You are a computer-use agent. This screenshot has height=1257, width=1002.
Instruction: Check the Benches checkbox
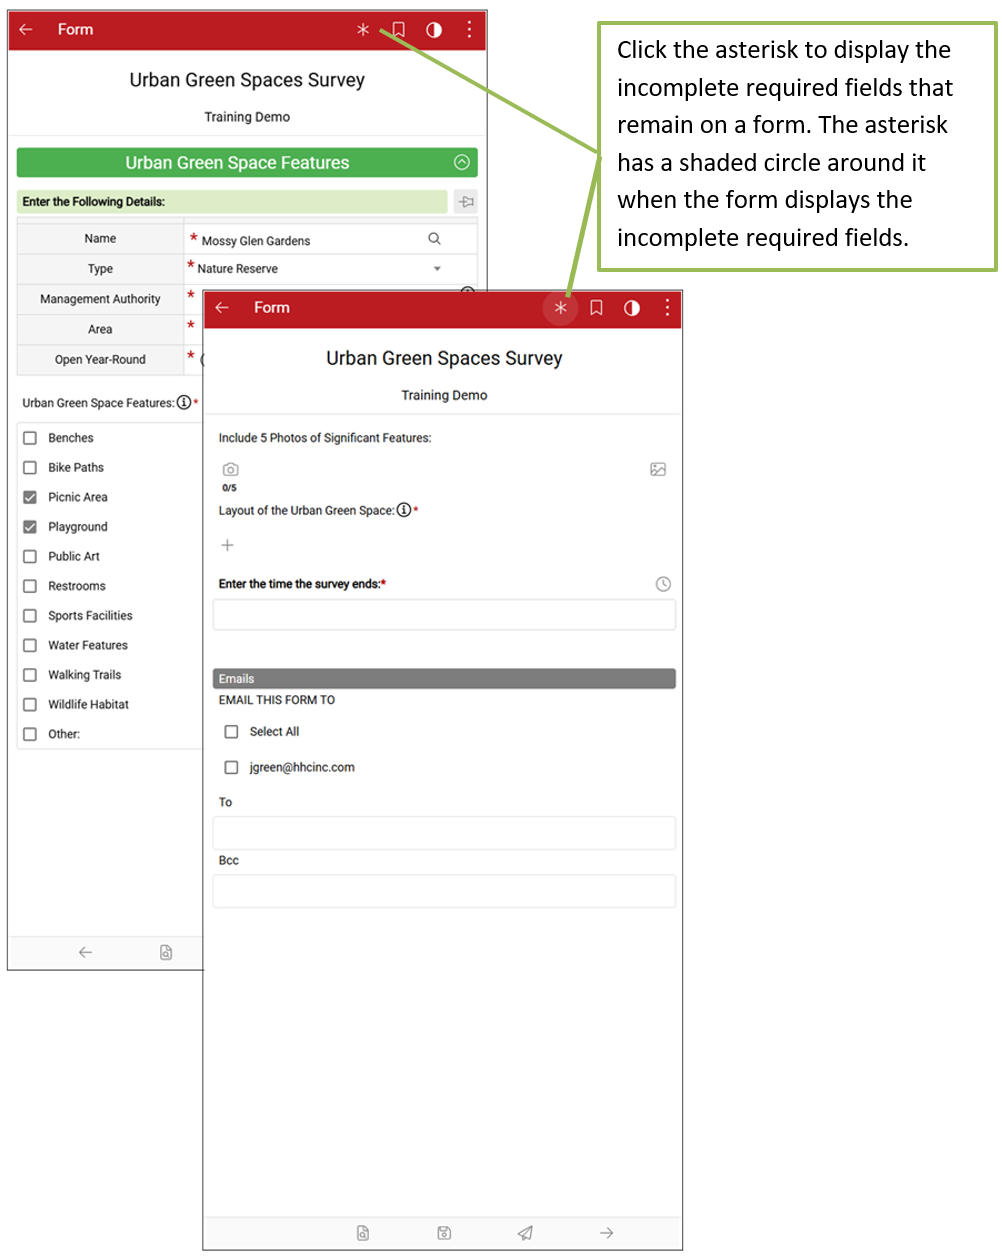(x=30, y=438)
